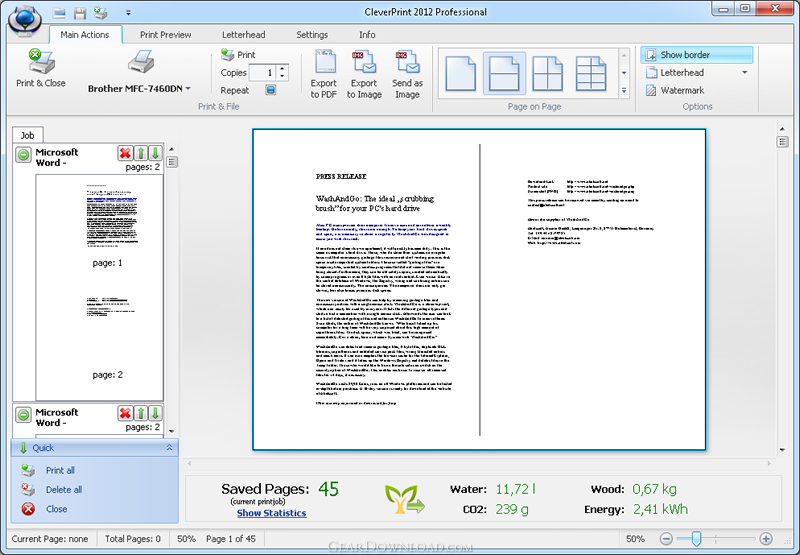Collapse the second Microsoft Word job green minus

[23, 414]
